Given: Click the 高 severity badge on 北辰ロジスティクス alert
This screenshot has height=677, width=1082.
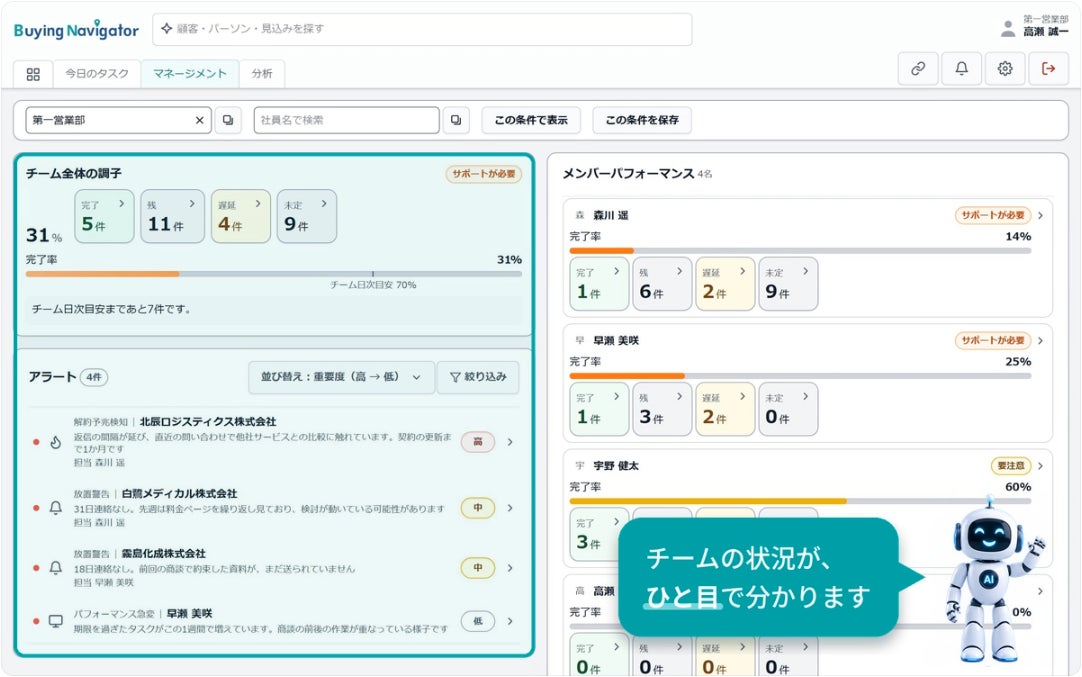Looking at the screenshot, I should pos(478,442).
